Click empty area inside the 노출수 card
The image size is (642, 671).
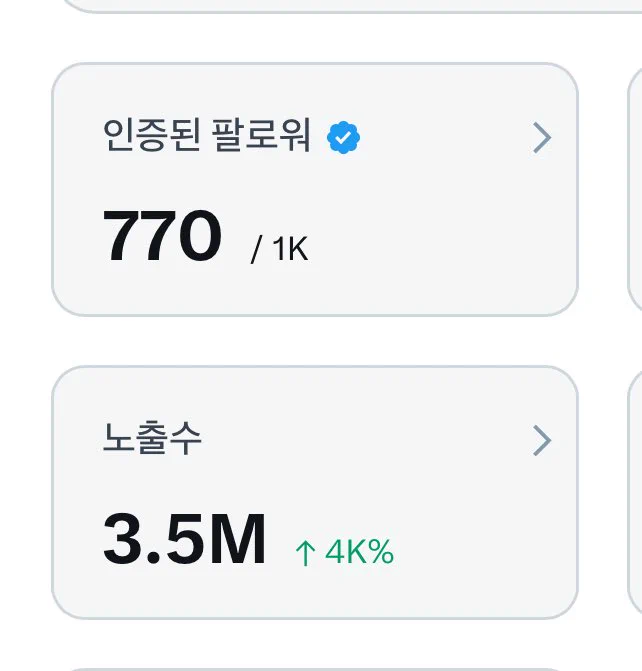pyautogui.click(x=471, y=535)
